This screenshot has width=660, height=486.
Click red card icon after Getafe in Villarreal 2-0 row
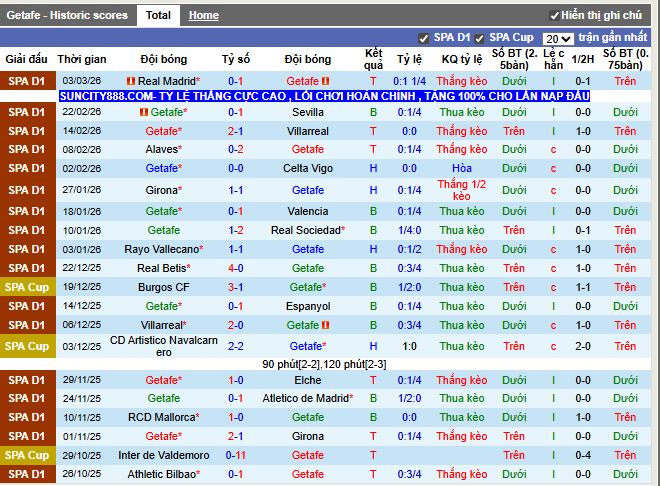(x=325, y=325)
